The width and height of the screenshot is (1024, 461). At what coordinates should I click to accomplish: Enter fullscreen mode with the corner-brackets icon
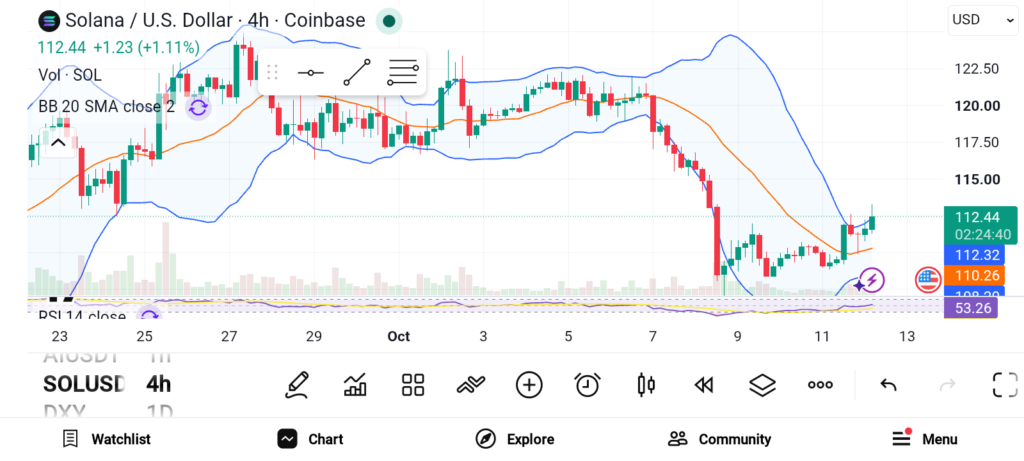coord(1005,385)
